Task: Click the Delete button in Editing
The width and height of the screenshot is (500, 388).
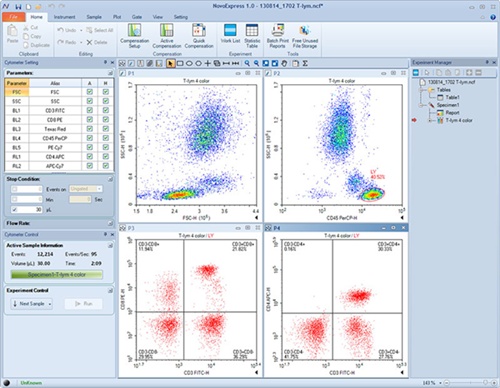Action: pyautogui.click(x=97, y=42)
